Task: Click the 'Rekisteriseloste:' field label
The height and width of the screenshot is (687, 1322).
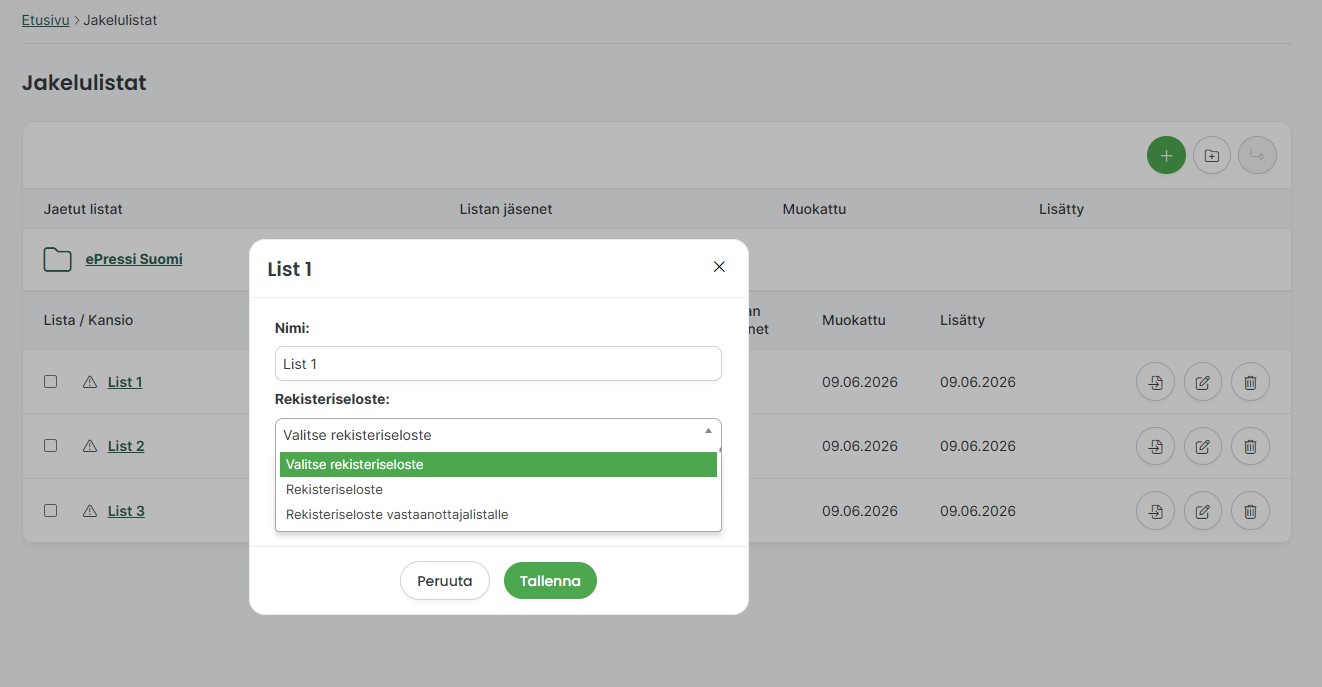Action: tap(332, 399)
